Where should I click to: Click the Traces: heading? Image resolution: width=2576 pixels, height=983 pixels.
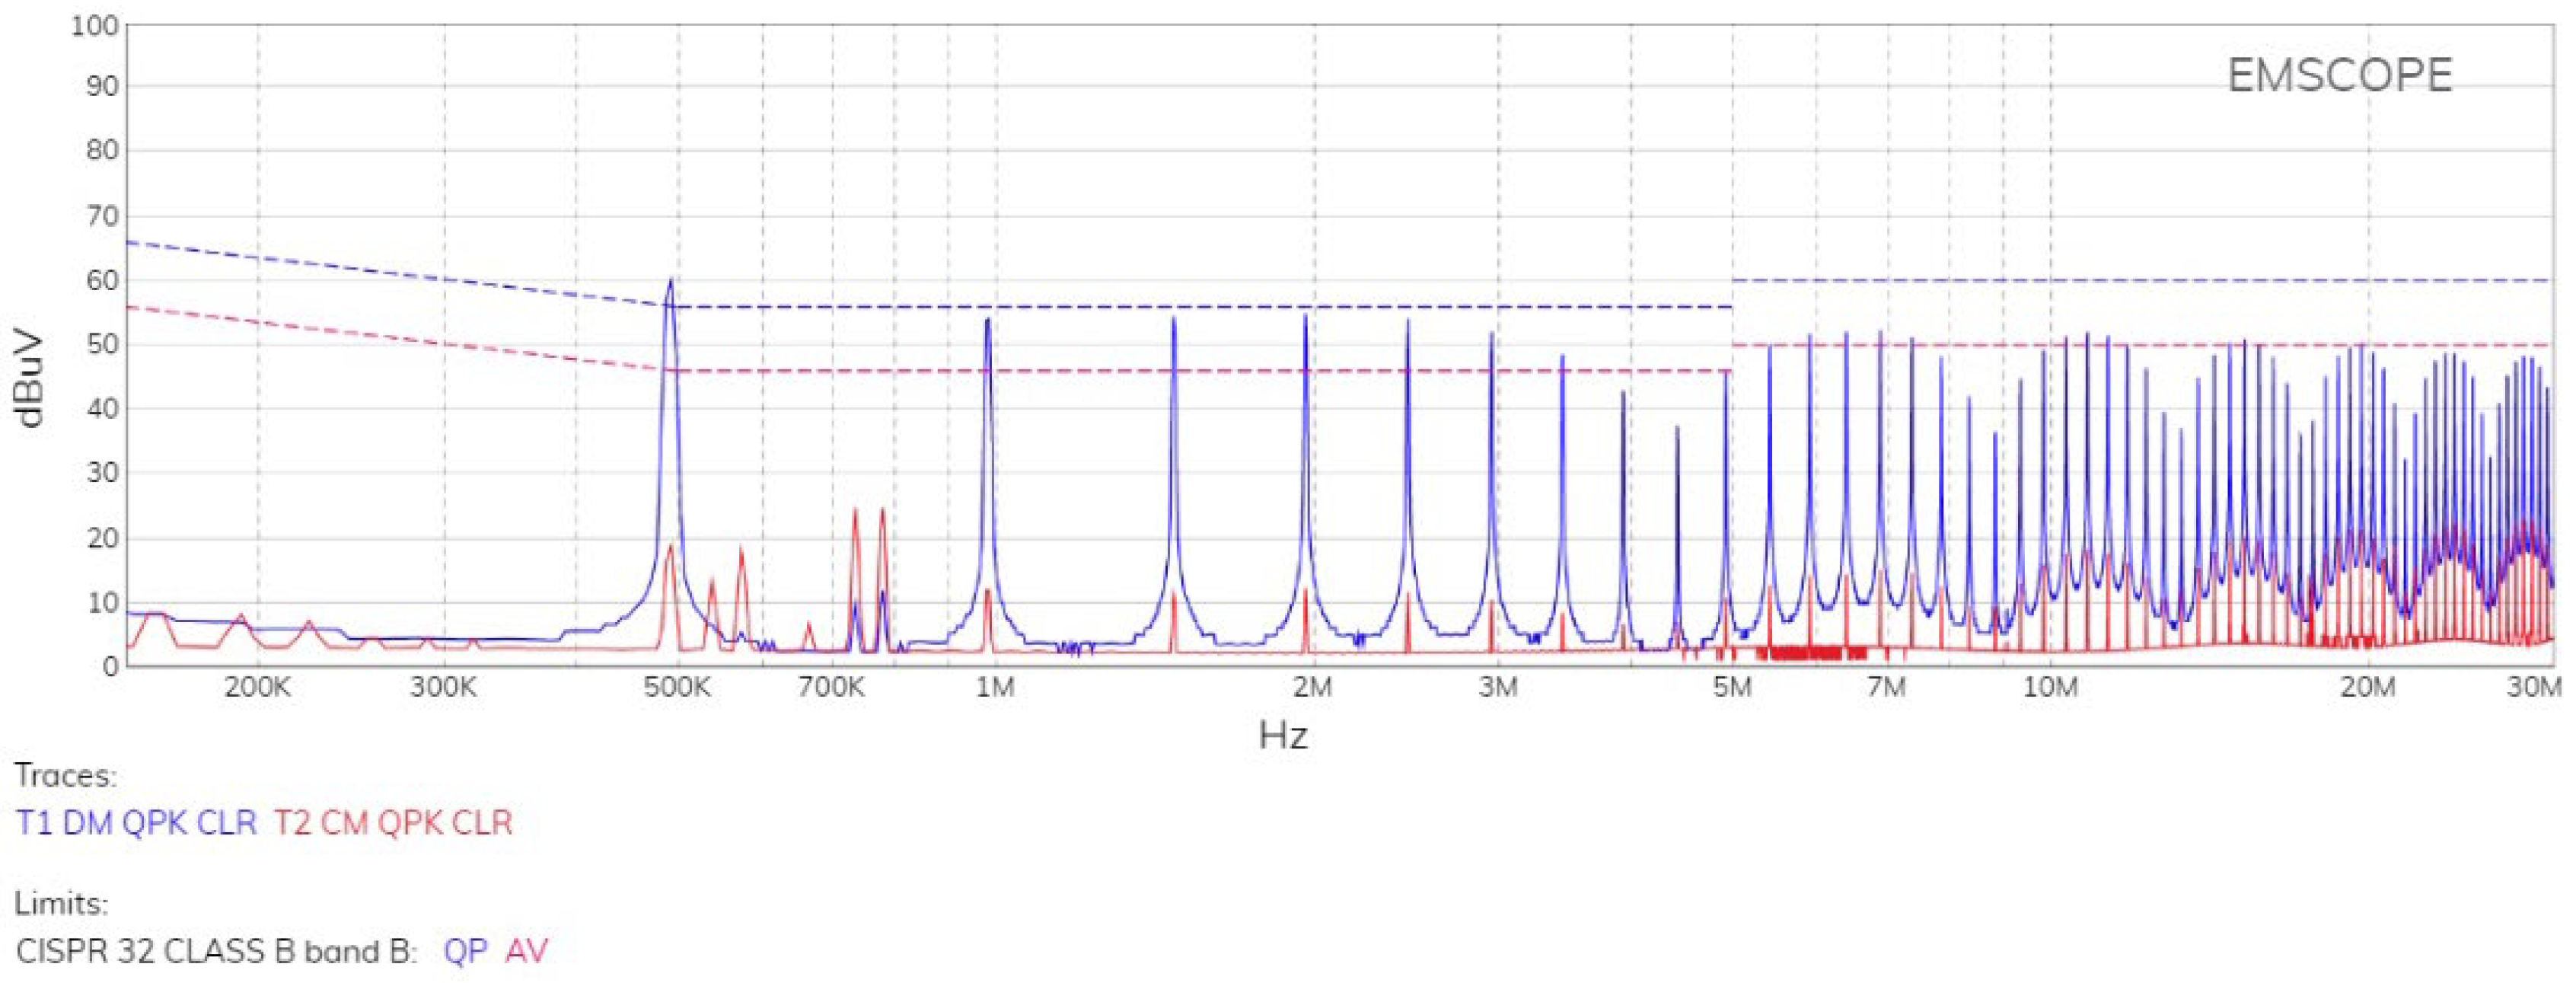pyautogui.click(x=65, y=775)
